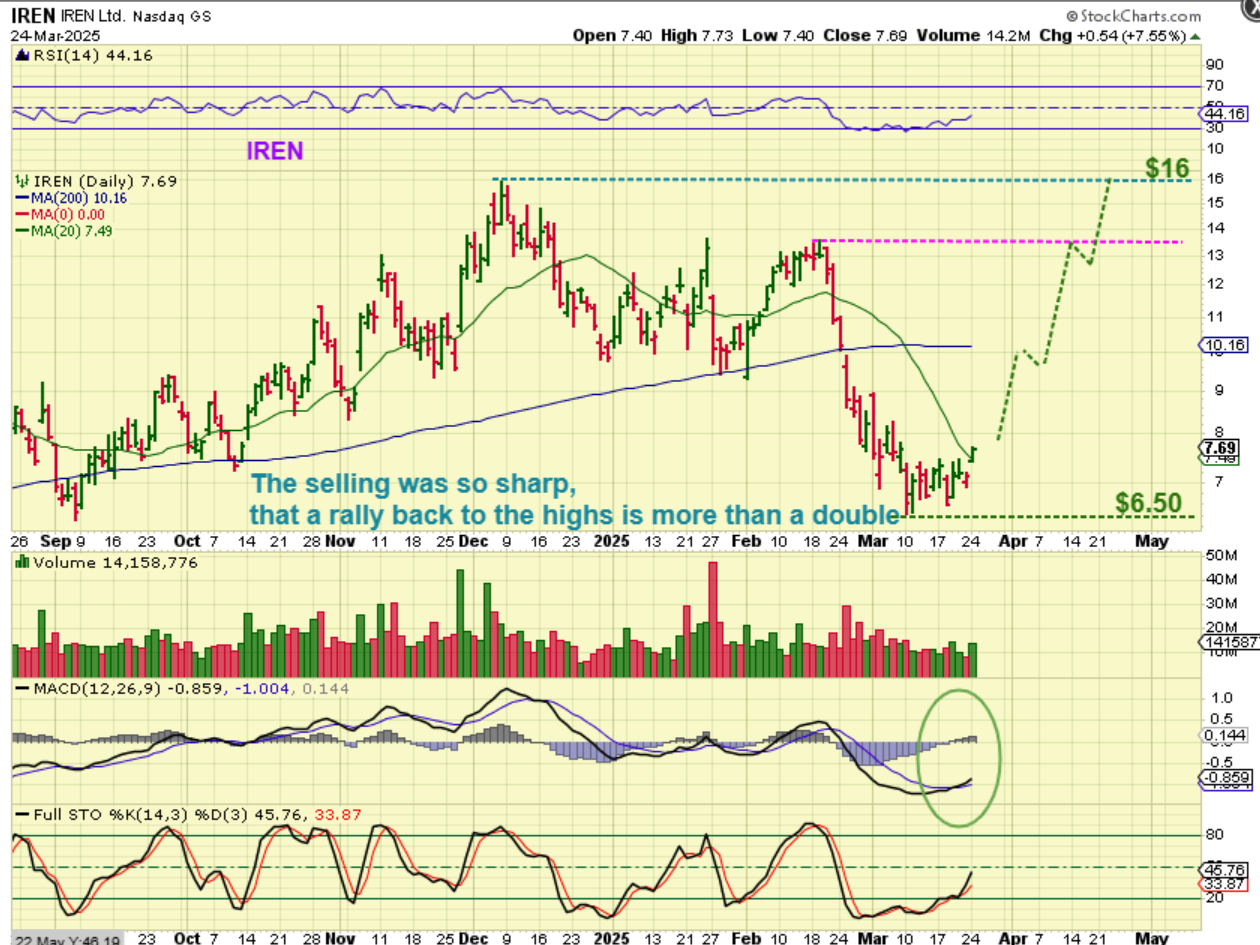Click the purple 'IREN' chart annotation
Image resolution: width=1260 pixels, height=945 pixels.
[276, 150]
